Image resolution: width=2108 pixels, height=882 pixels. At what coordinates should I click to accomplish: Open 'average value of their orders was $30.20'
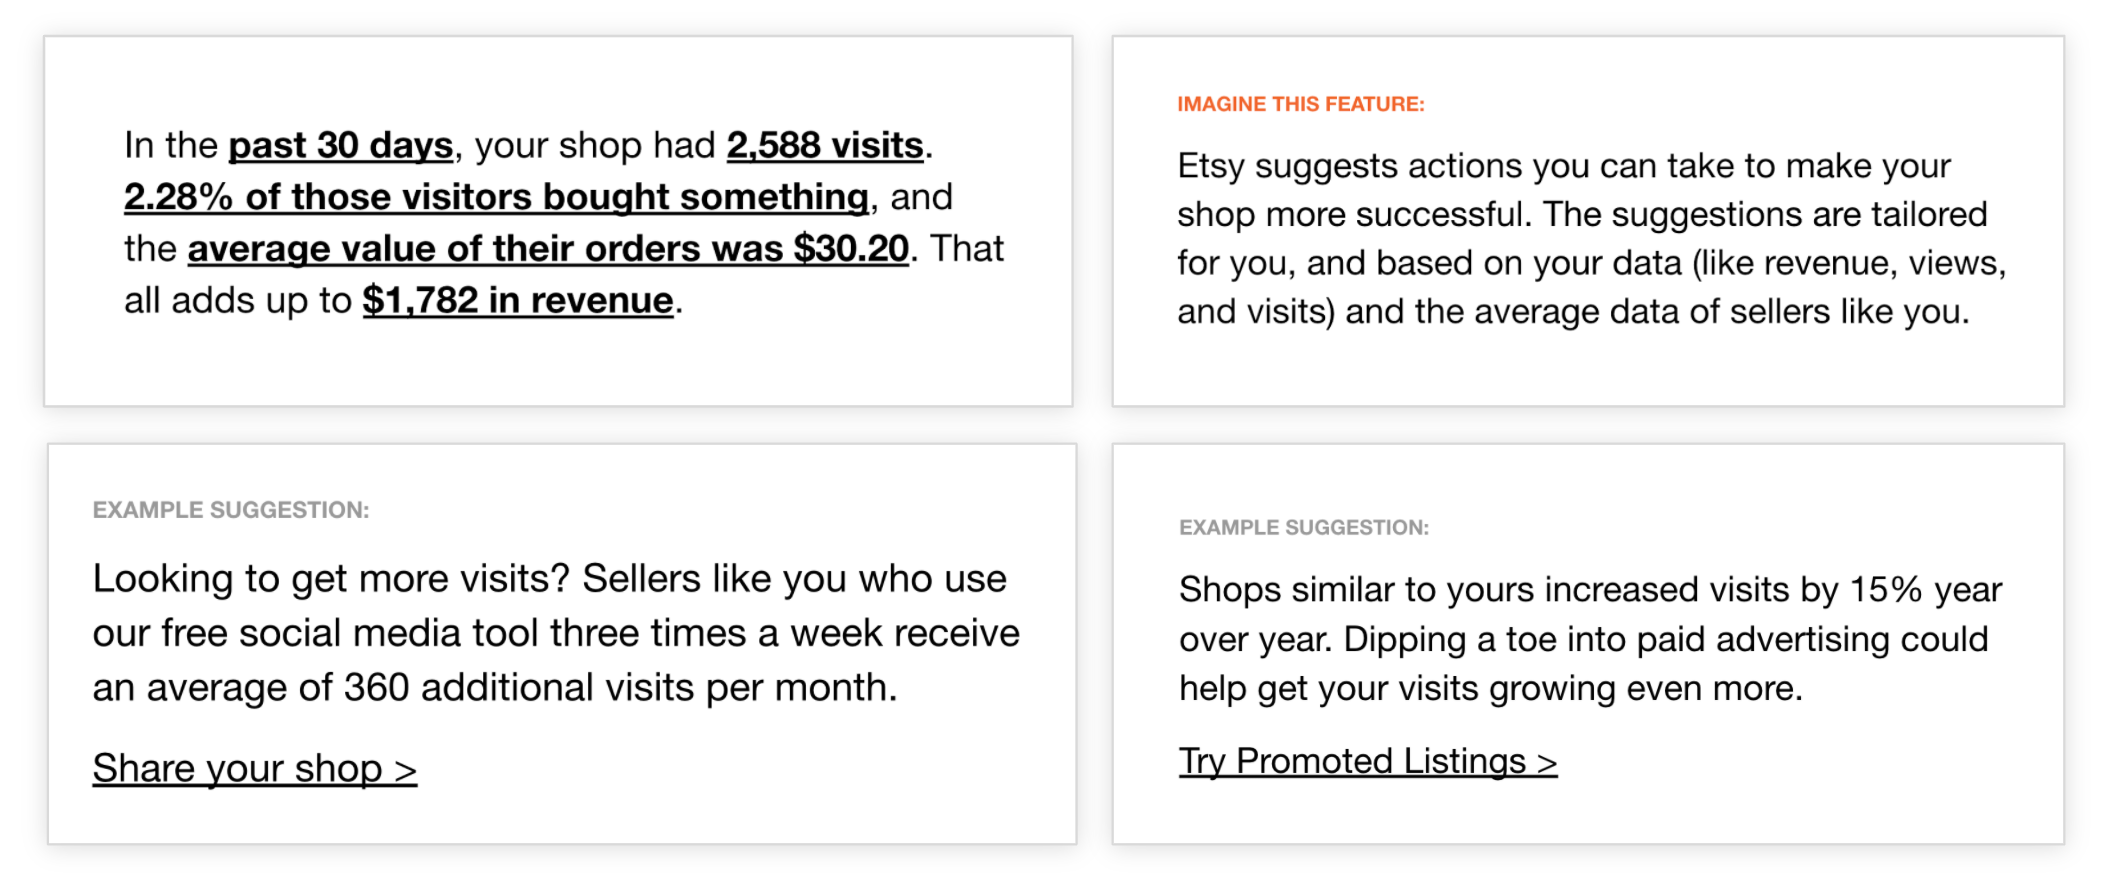pyautogui.click(x=548, y=249)
